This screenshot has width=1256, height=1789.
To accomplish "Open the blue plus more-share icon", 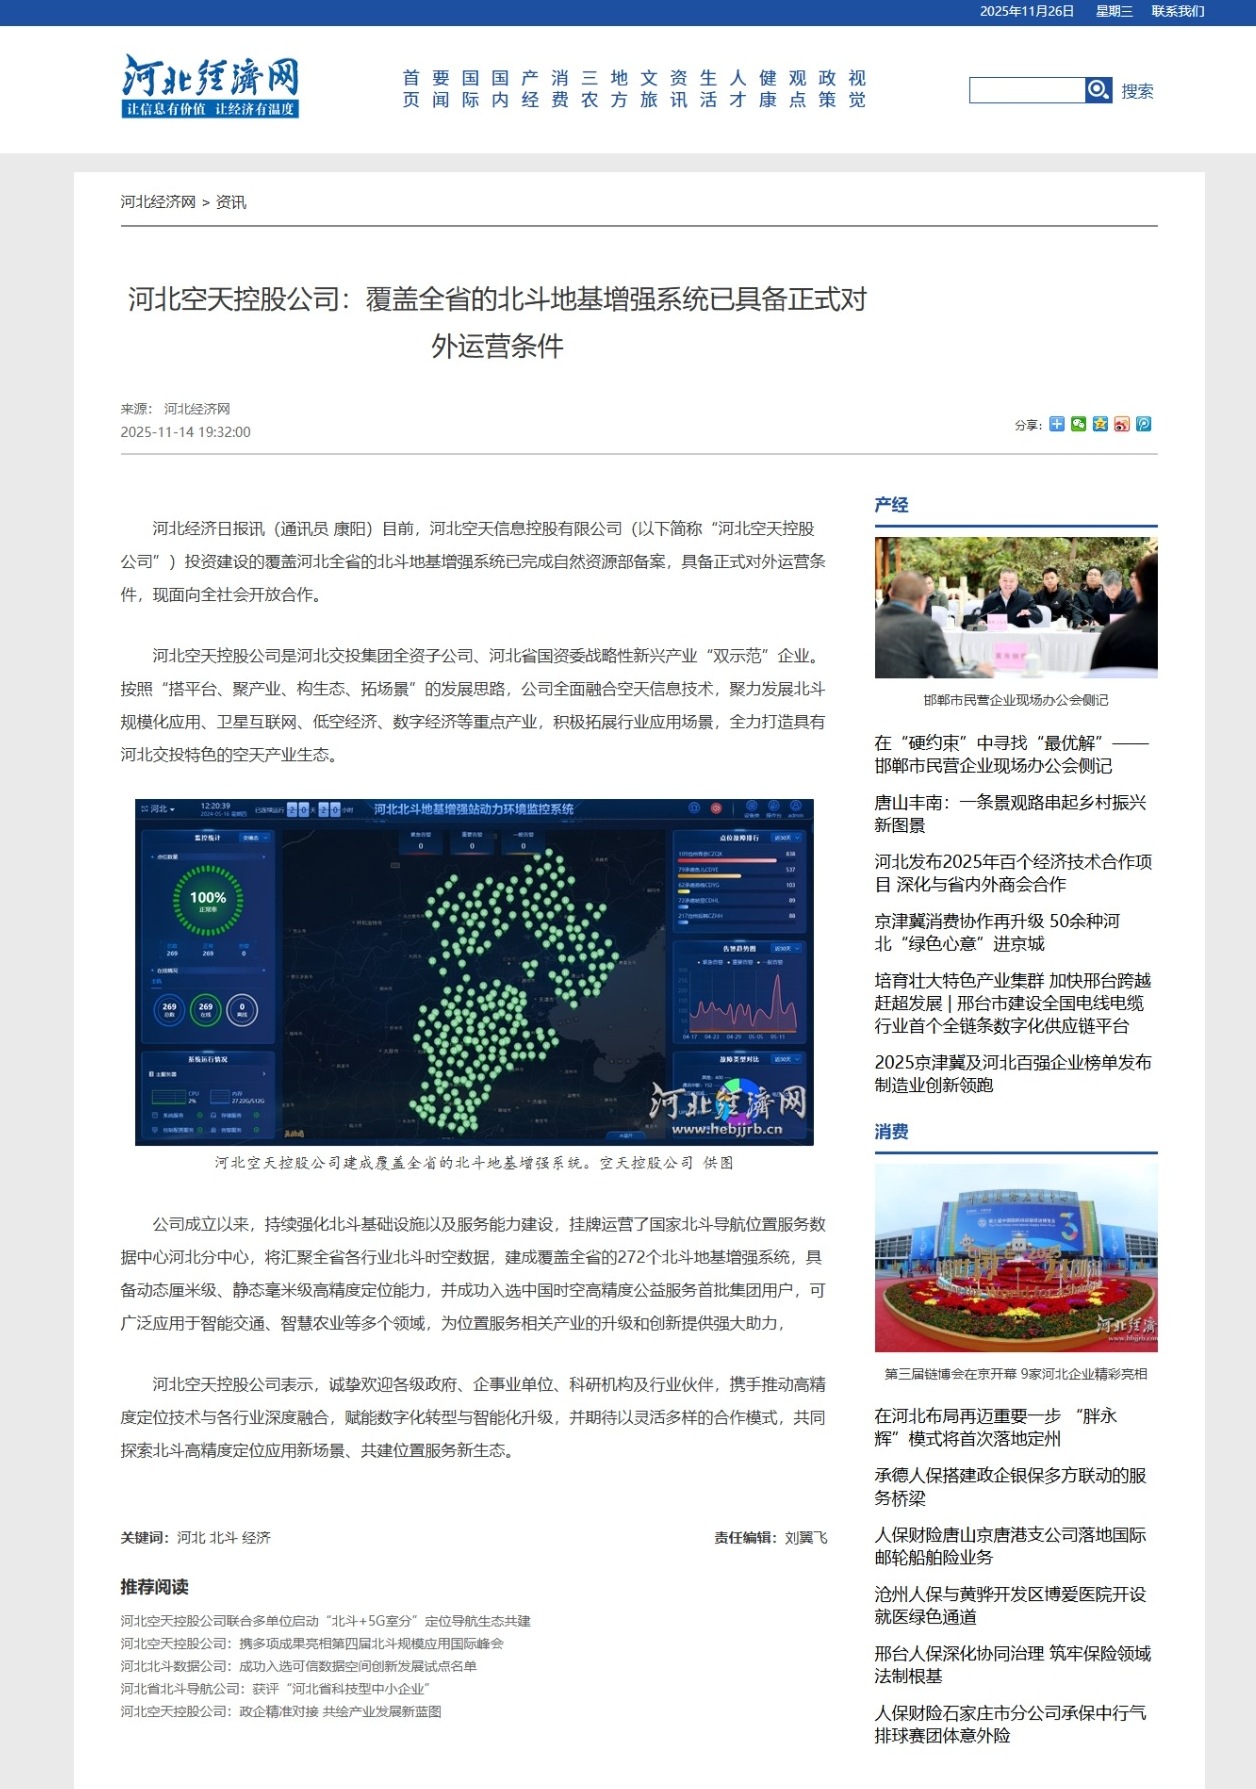I will pos(1056,424).
